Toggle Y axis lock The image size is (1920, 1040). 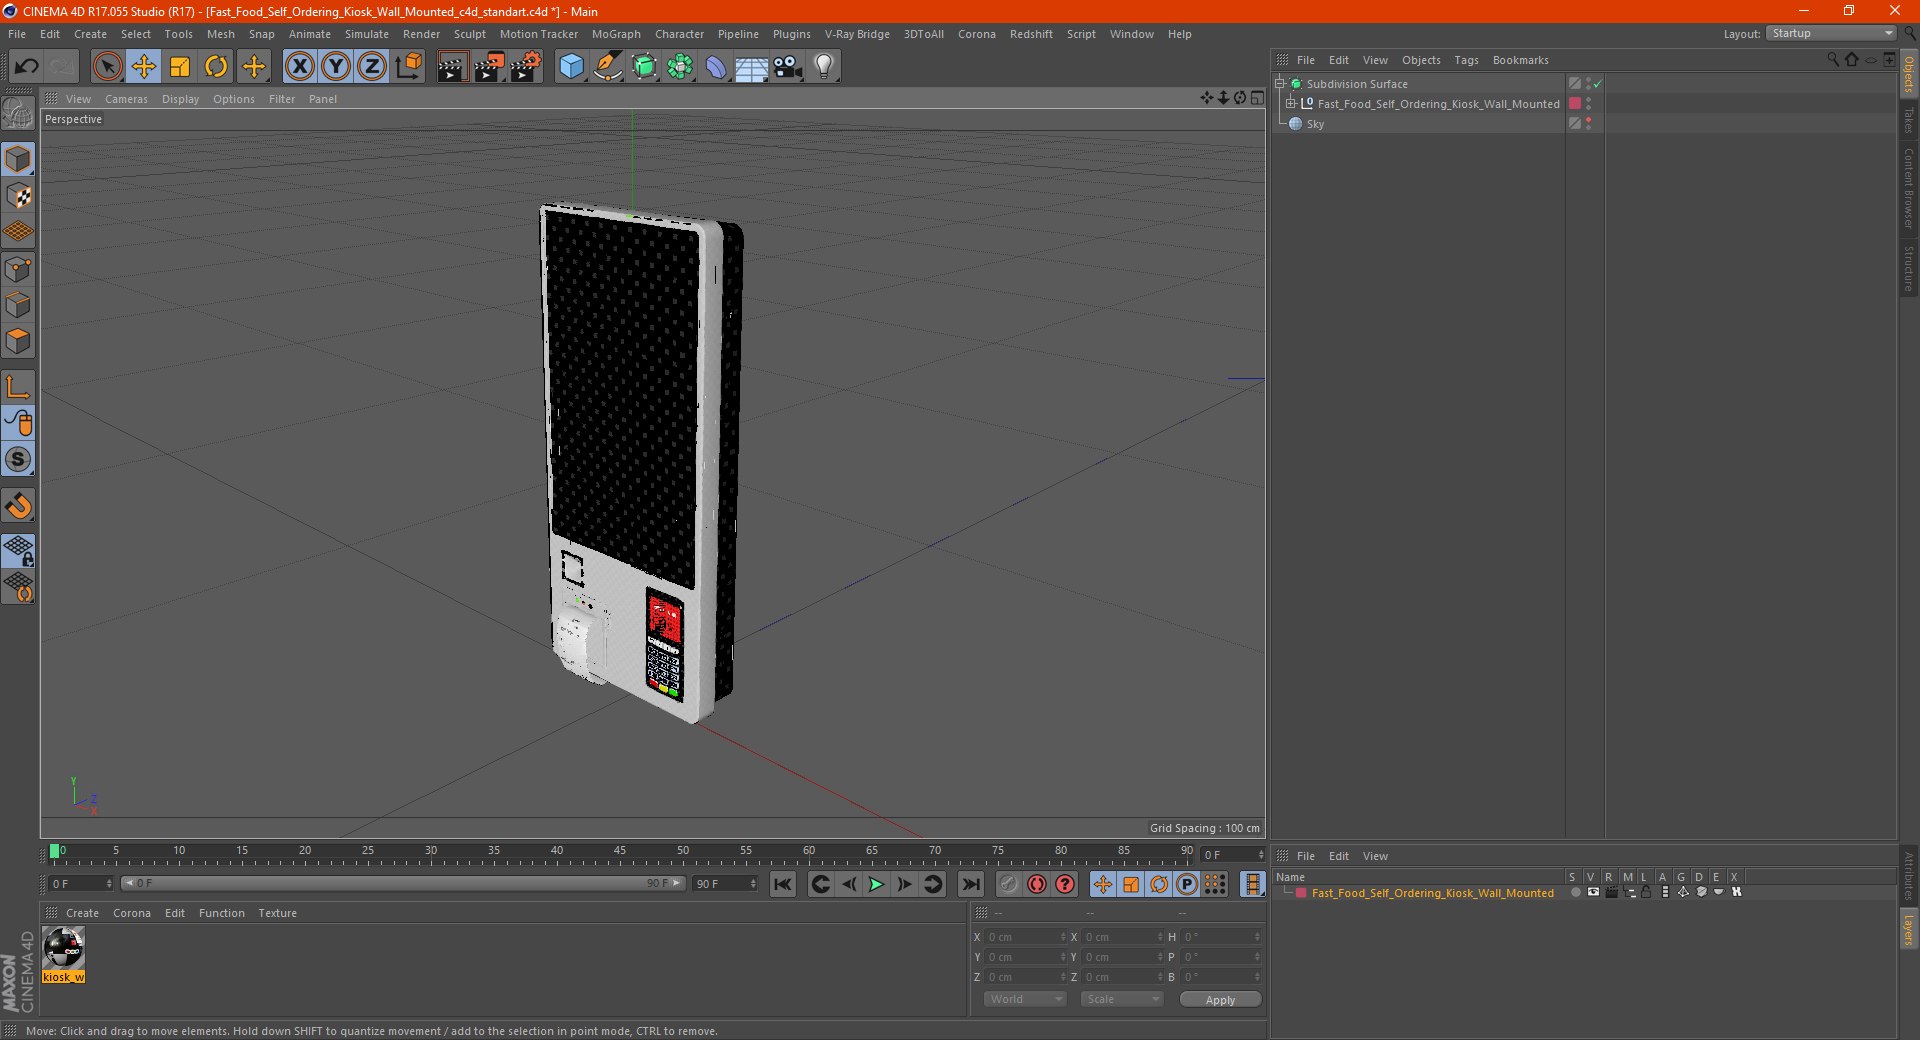point(336,67)
